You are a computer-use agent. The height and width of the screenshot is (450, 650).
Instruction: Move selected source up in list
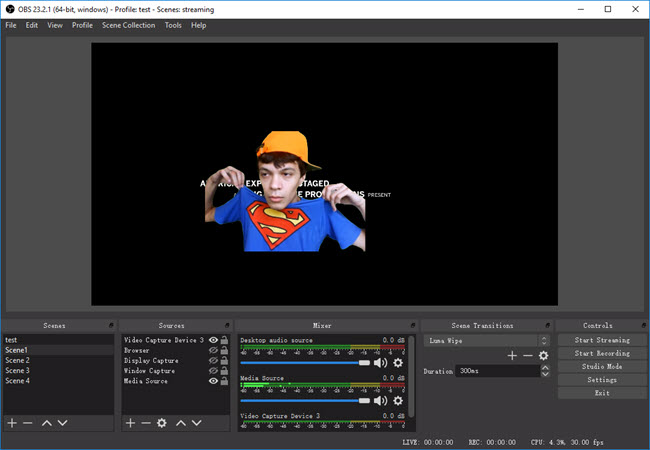click(181, 424)
